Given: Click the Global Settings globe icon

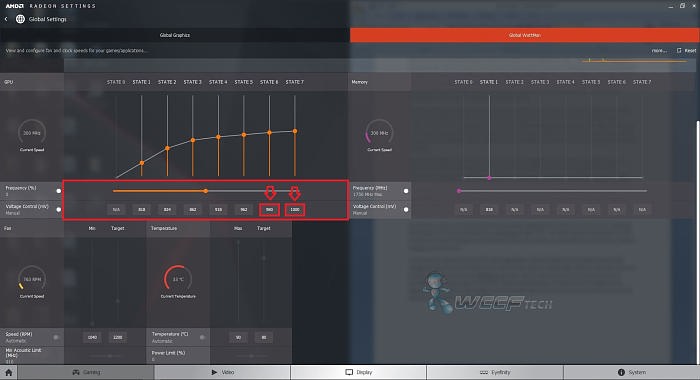Looking at the screenshot, I should (20, 19).
